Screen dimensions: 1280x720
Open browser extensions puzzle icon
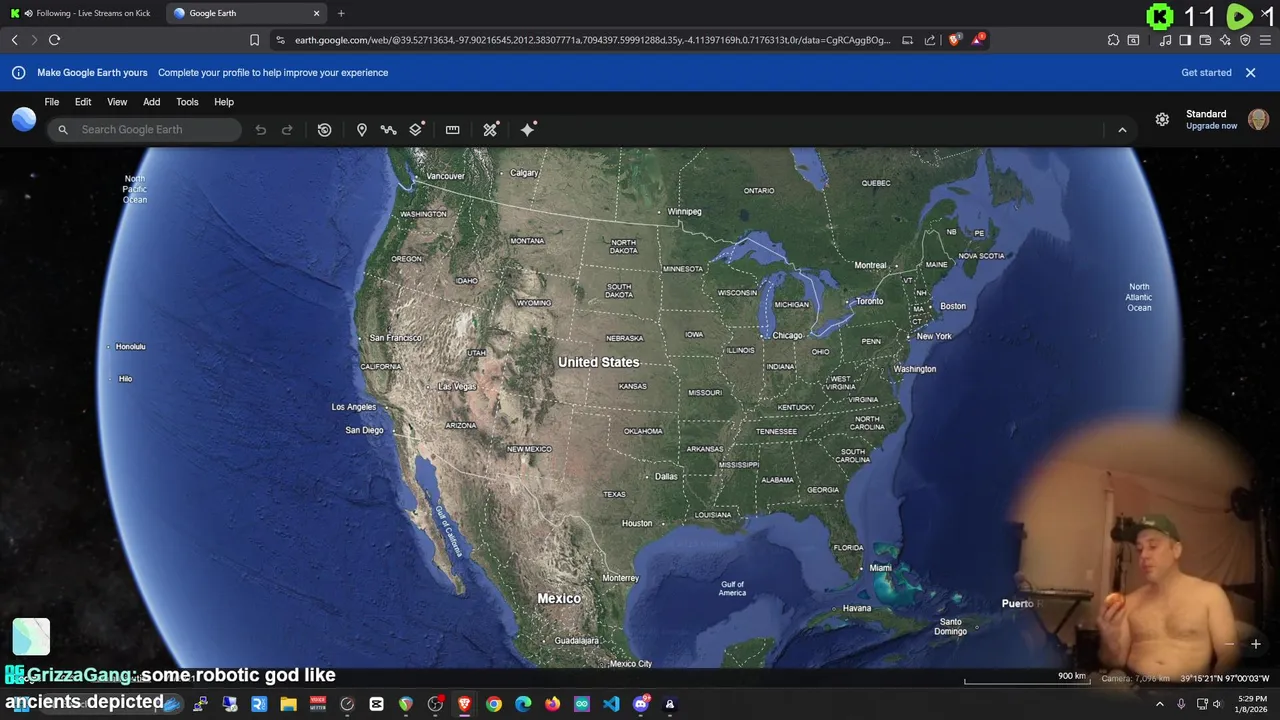(1113, 40)
